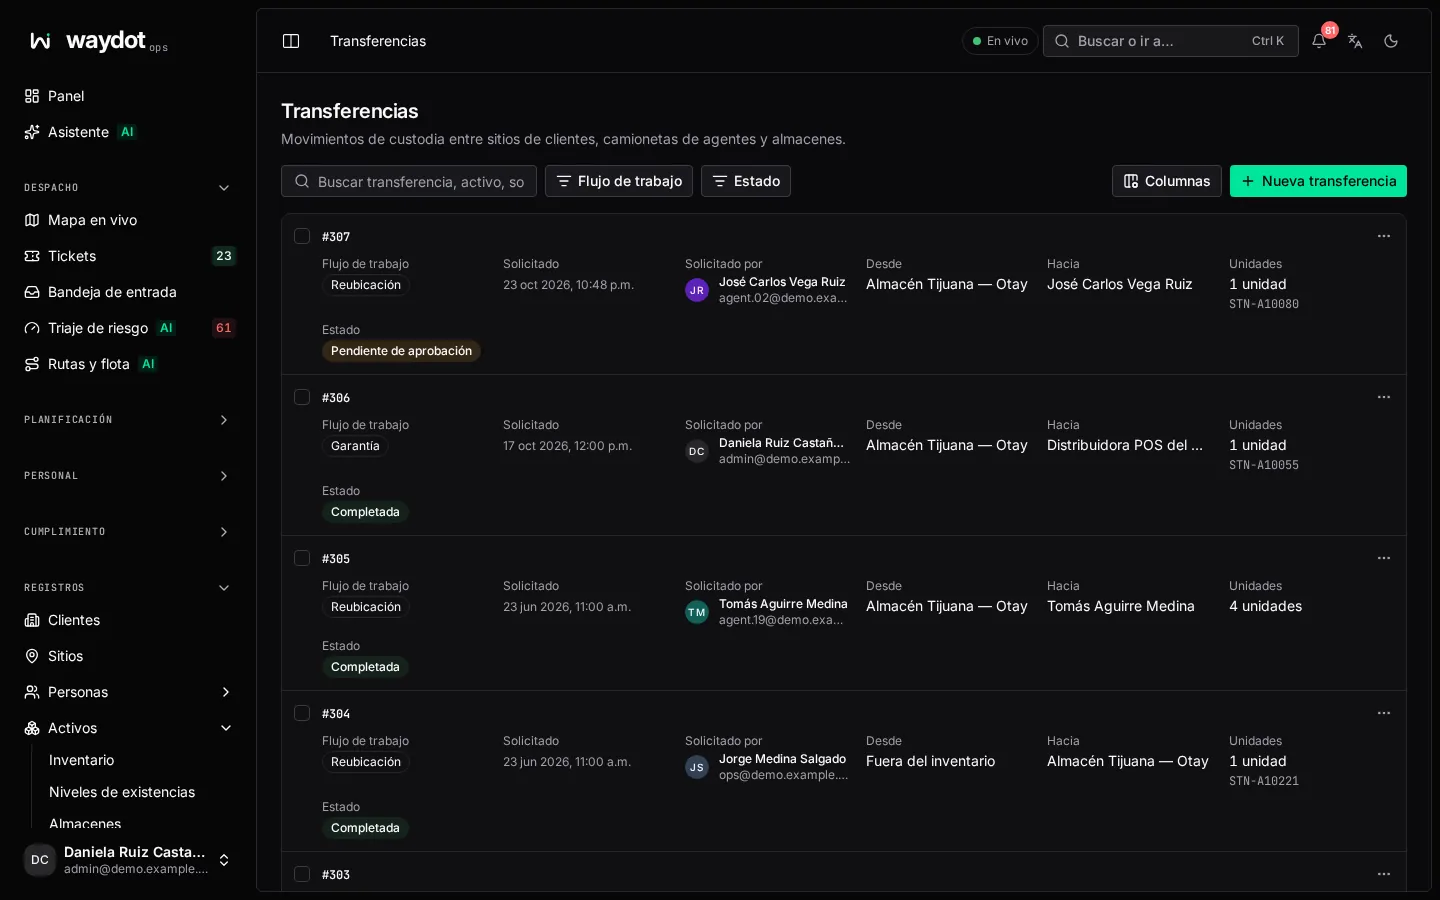Check the box next to transfer #304

[302, 713]
